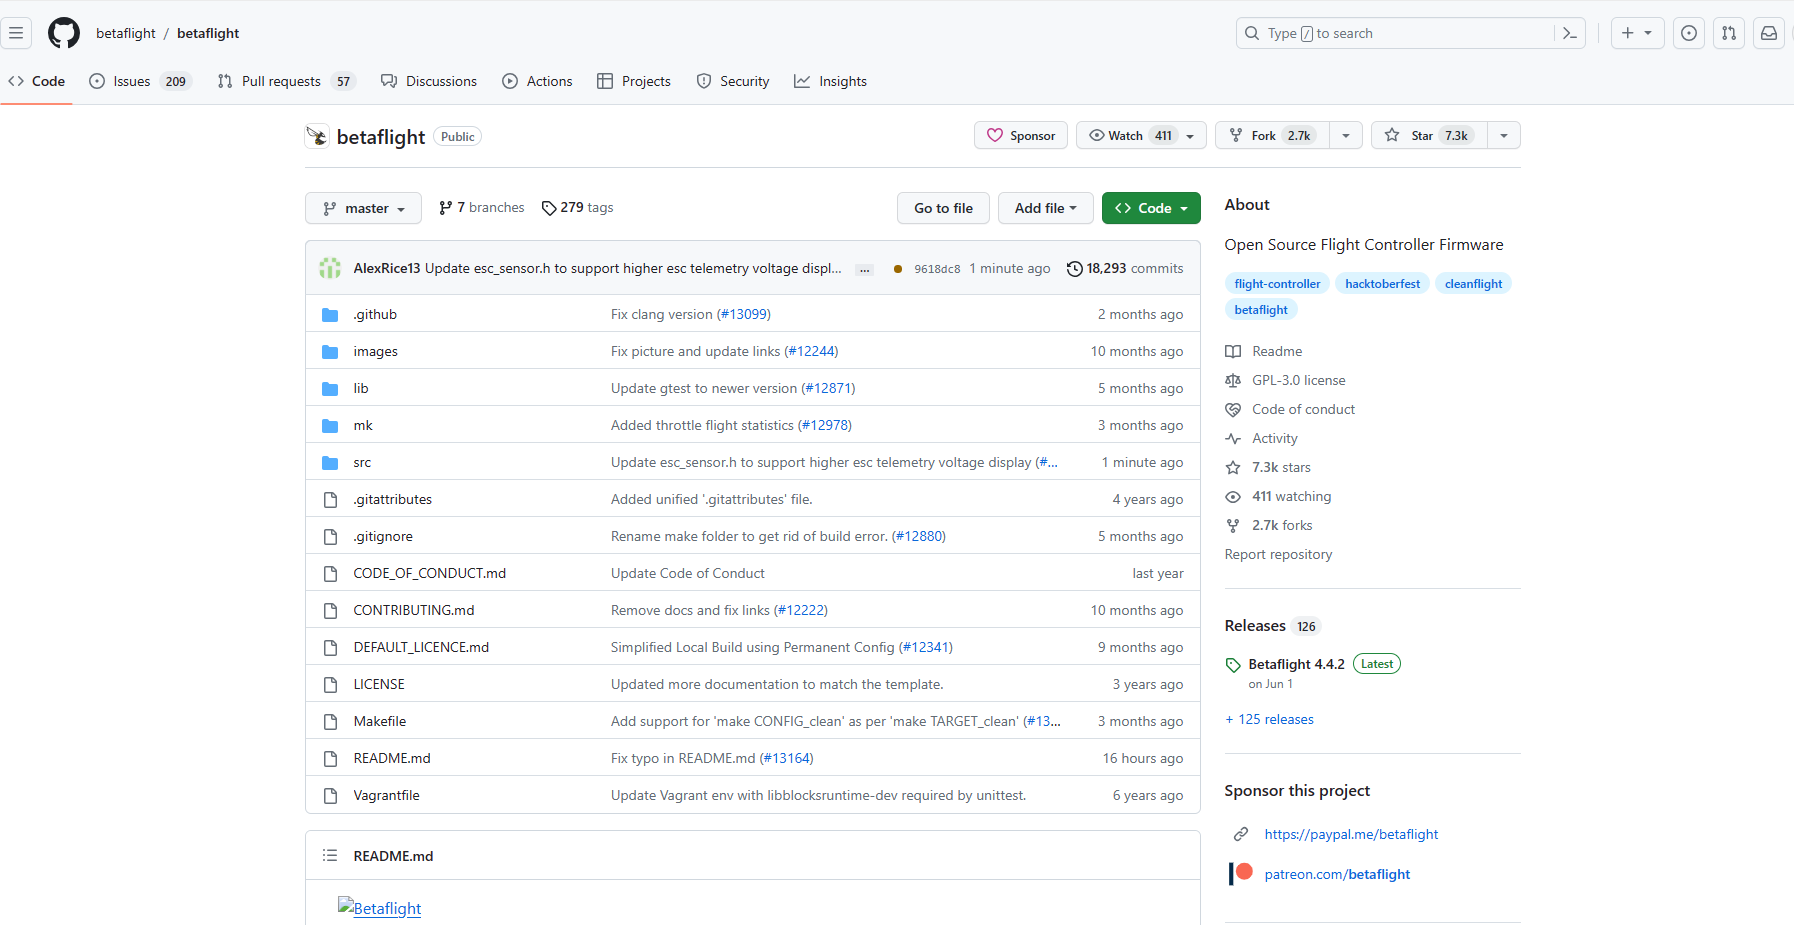Select the flight-controller topic tag
Viewport: 1794px width, 925px height.
[x=1277, y=284]
